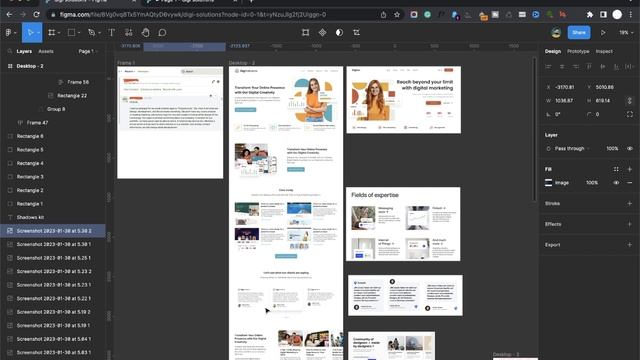
Task: Click the Align horizontal centers icon
Action: coord(562,66)
